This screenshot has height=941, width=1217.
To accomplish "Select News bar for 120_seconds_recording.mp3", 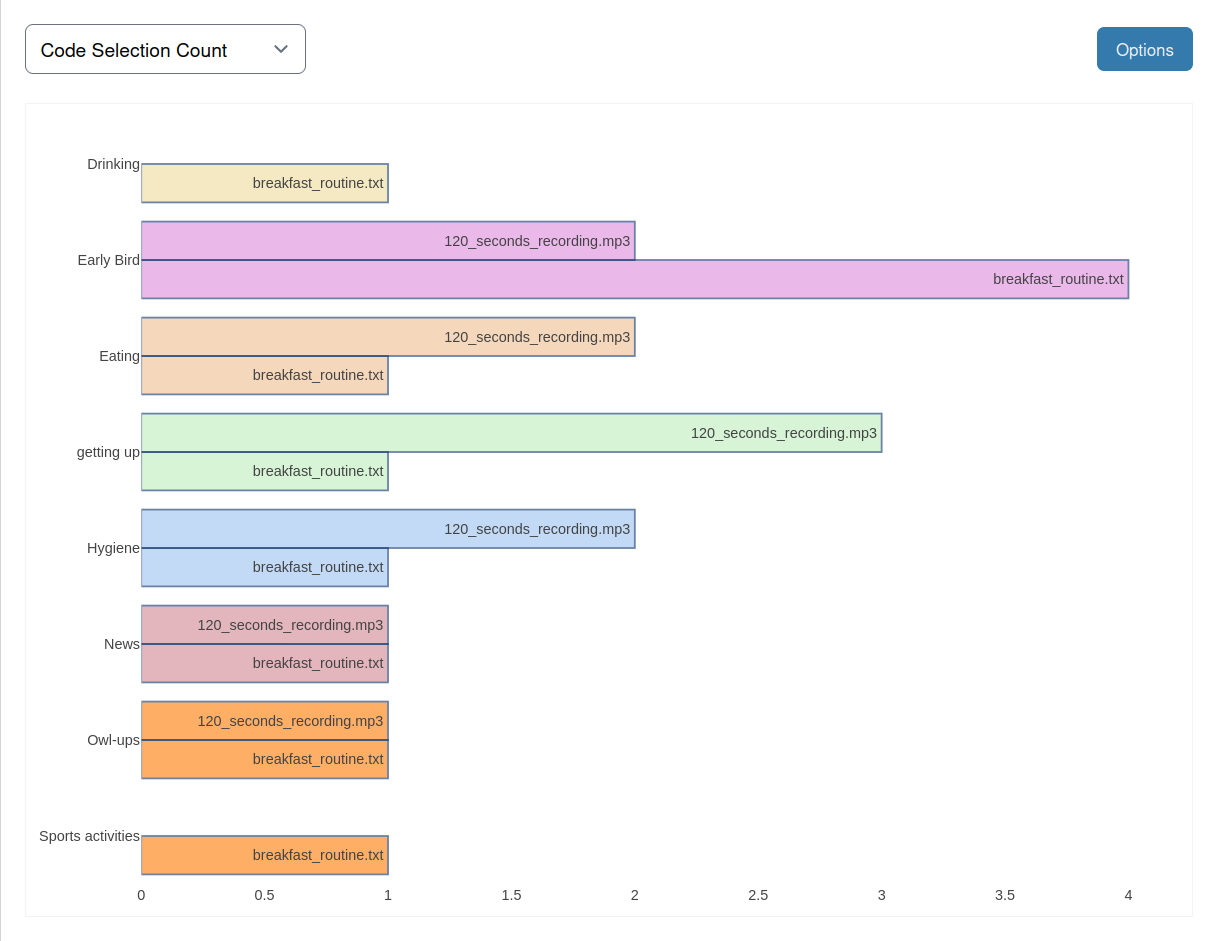I will (264, 625).
